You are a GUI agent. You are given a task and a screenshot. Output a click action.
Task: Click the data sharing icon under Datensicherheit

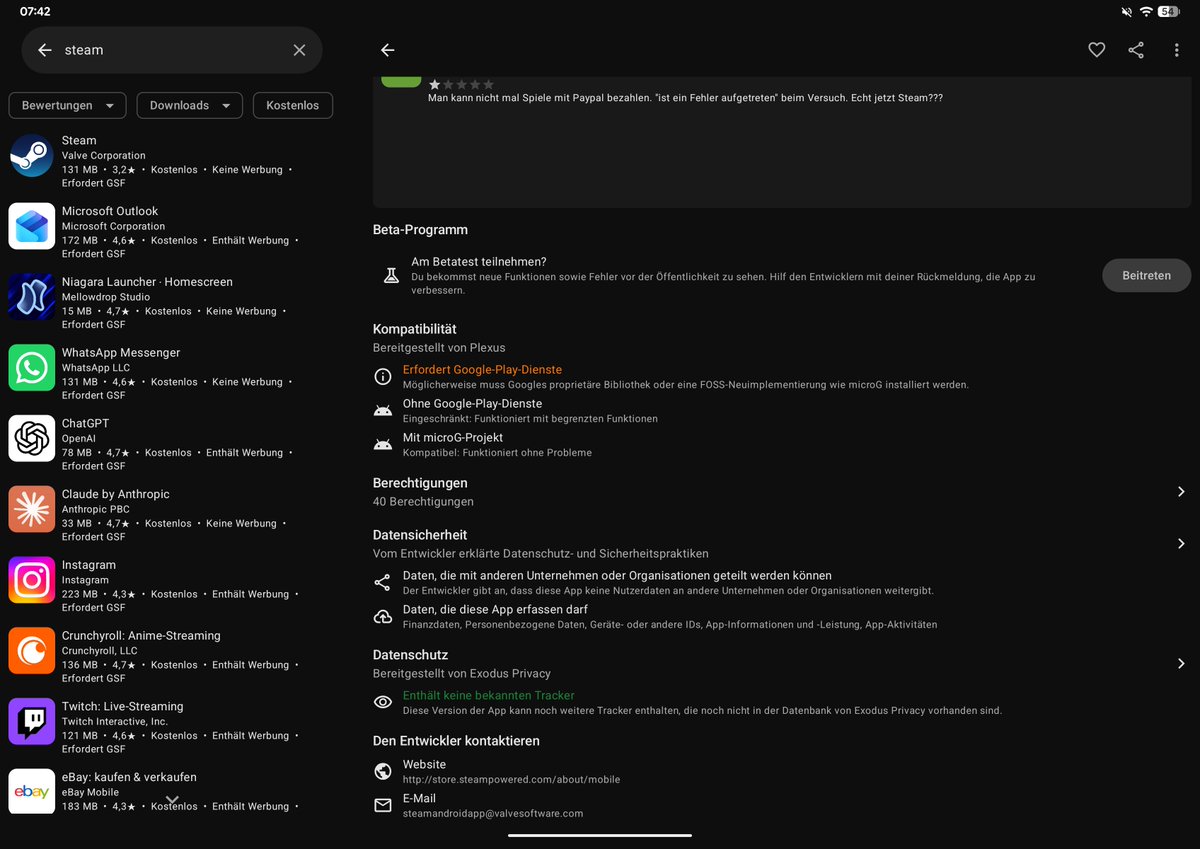[382, 583]
